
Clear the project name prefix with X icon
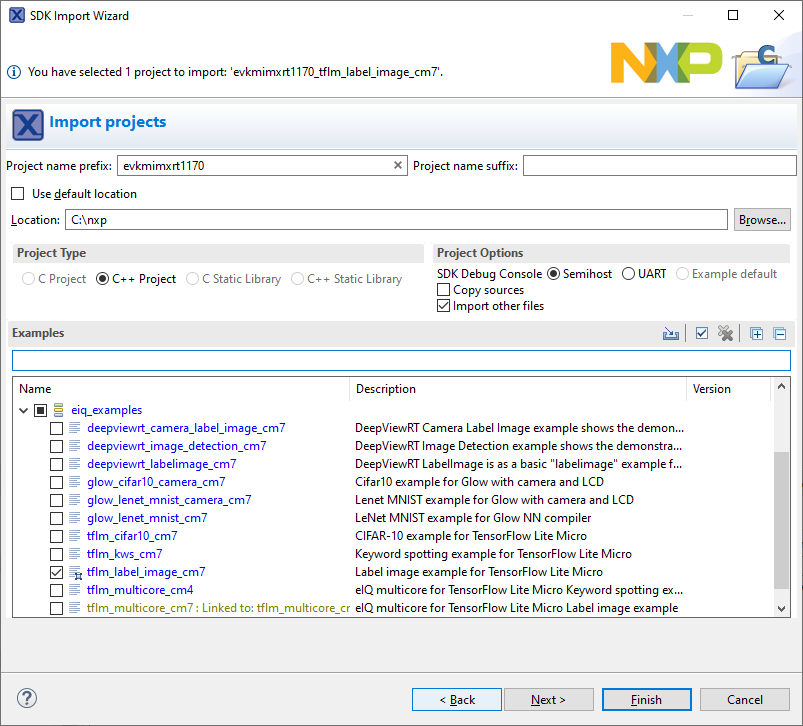(398, 166)
